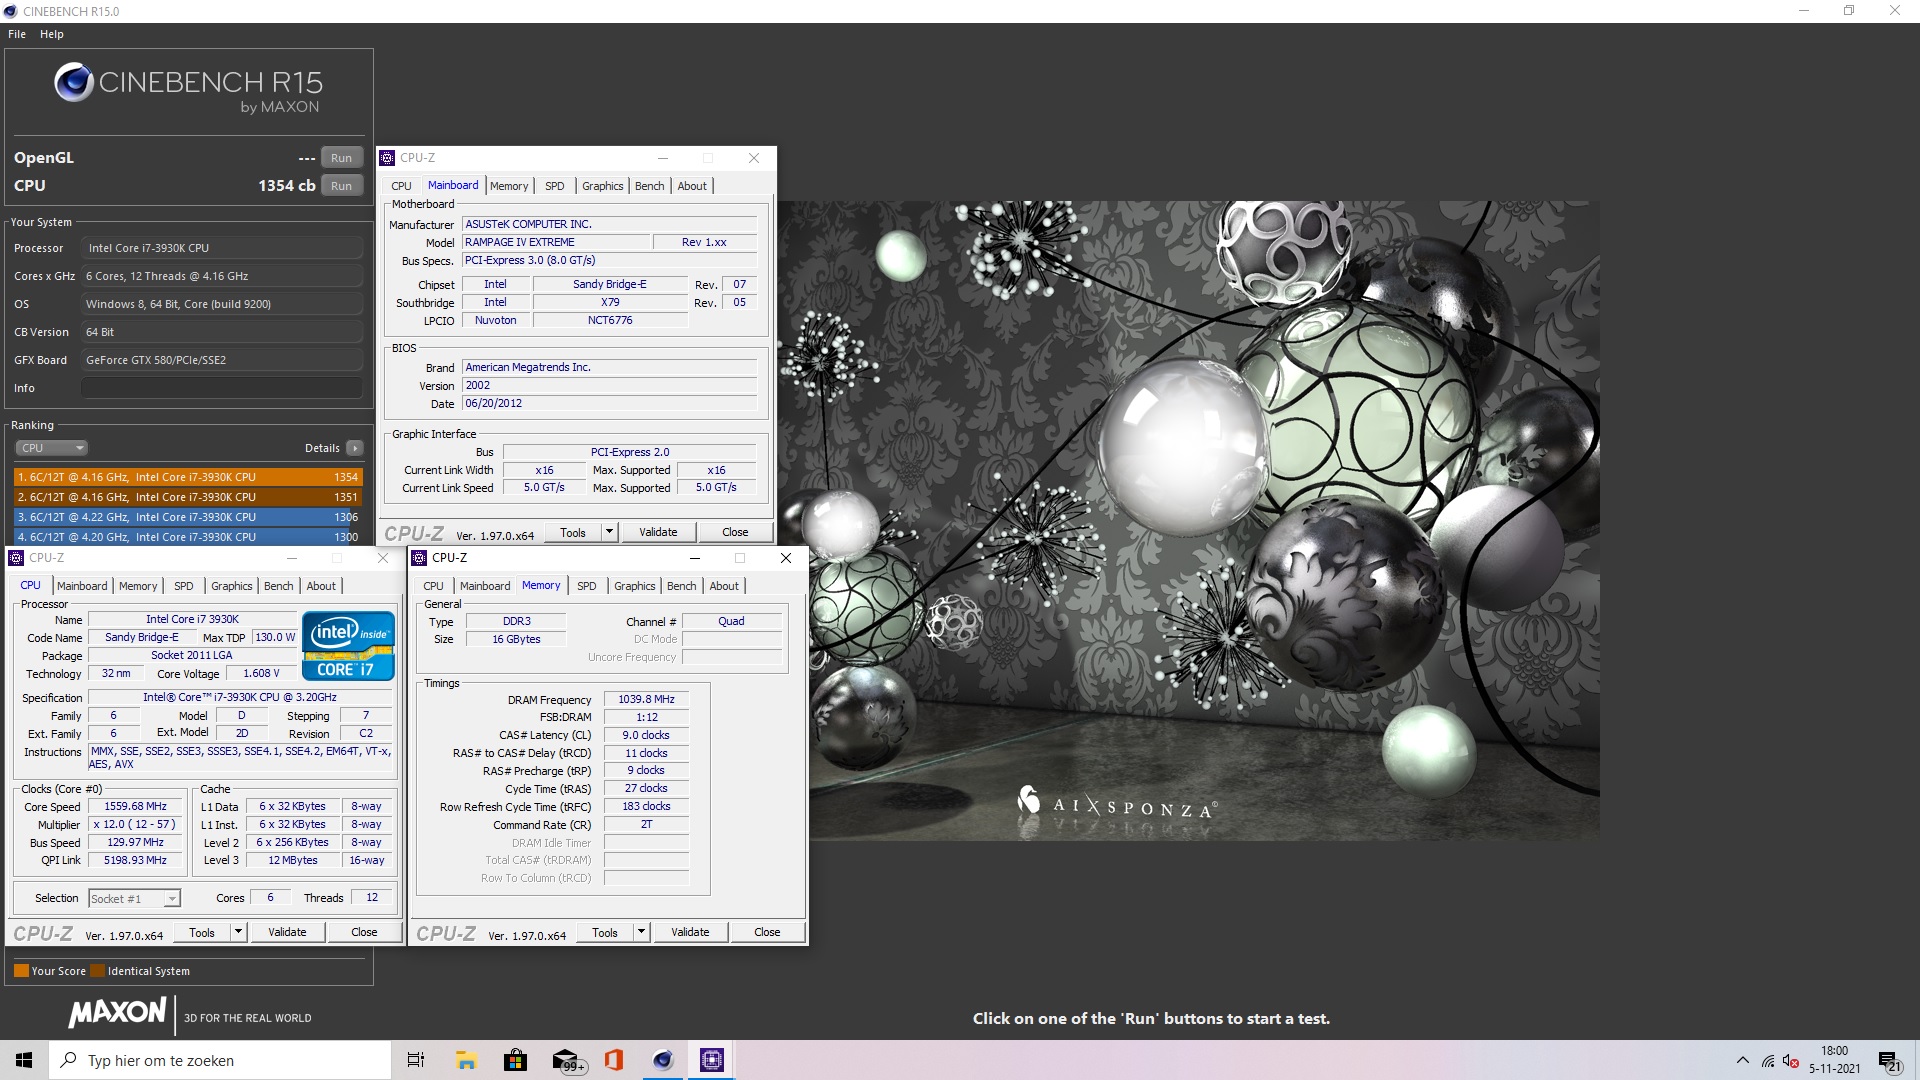The width and height of the screenshot is (1920, 1080).
Task: Open About tab in Mainboard CPU-Z window
Action: coord(692,186)
